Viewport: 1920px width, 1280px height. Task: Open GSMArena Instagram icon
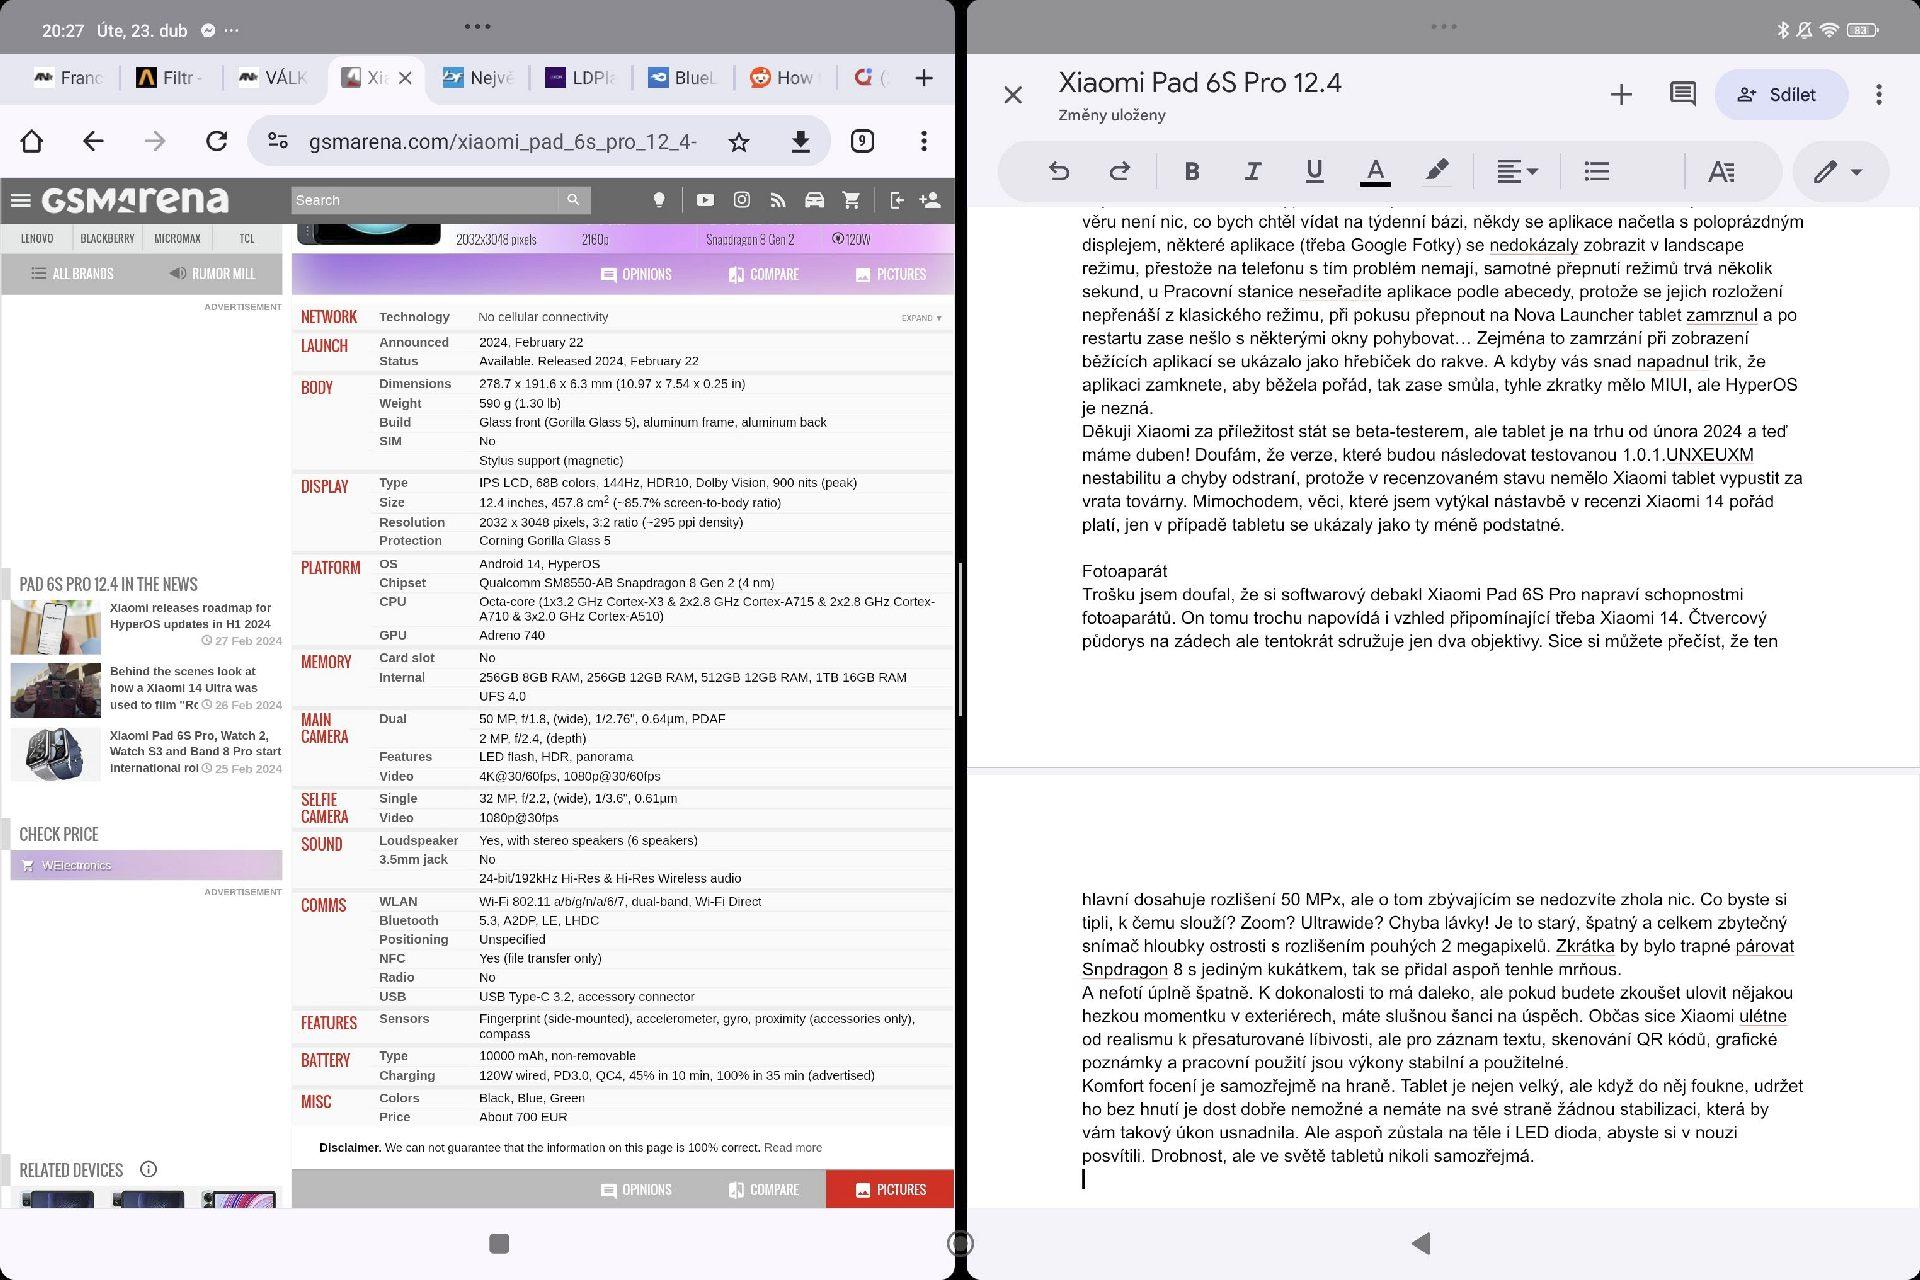[x=742, y=200]
